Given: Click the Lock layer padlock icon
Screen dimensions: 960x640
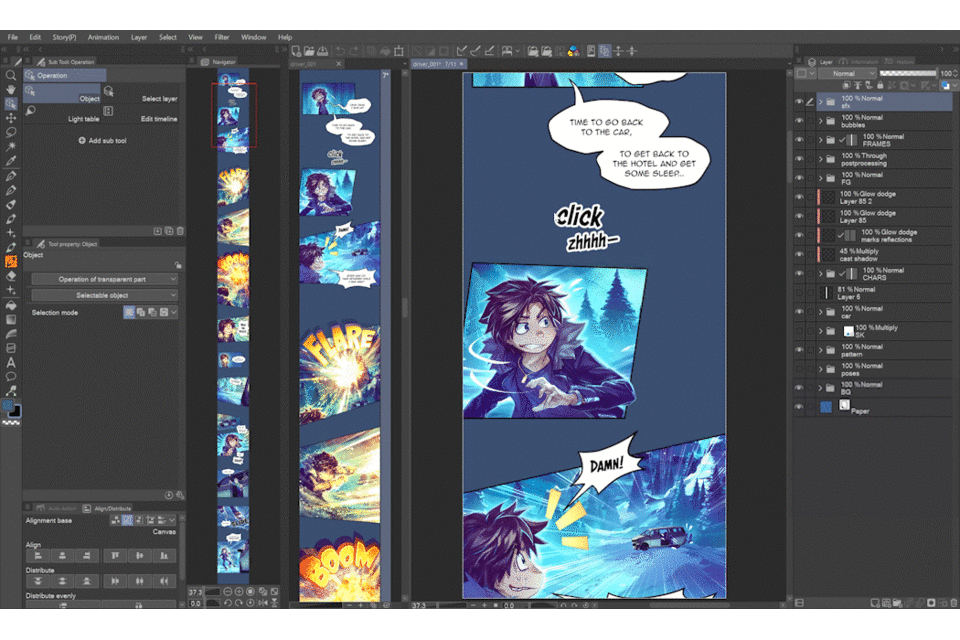Looking at the screenshot, I should (880, 85).
